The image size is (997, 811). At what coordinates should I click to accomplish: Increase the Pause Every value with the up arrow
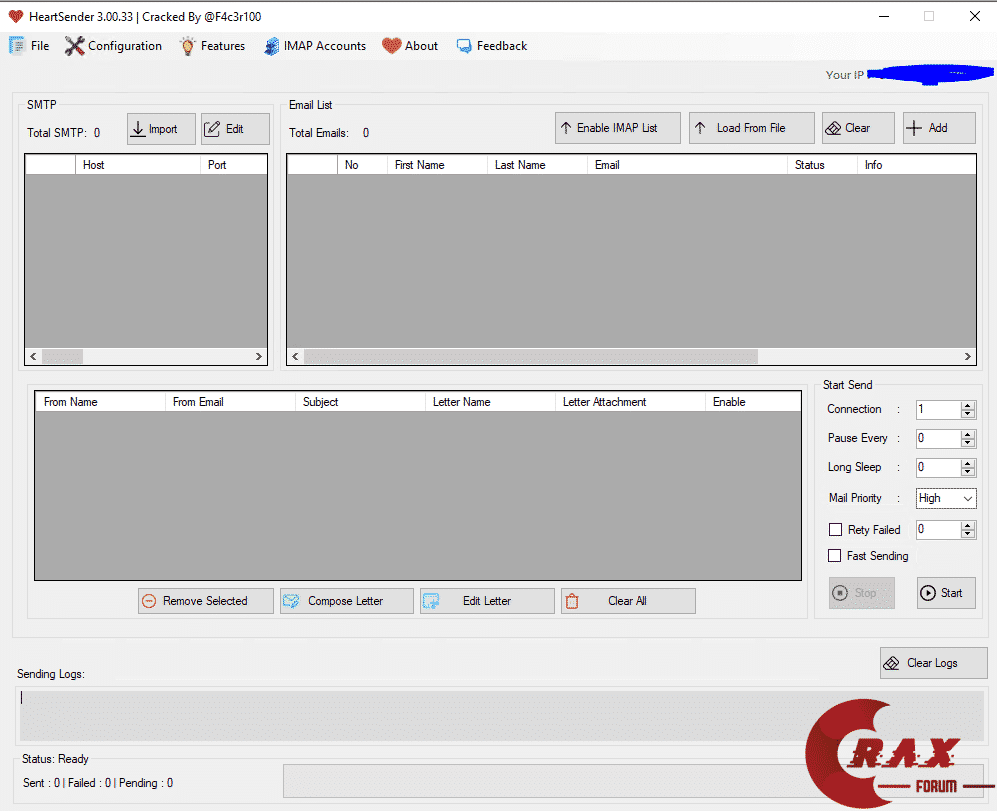968,434
